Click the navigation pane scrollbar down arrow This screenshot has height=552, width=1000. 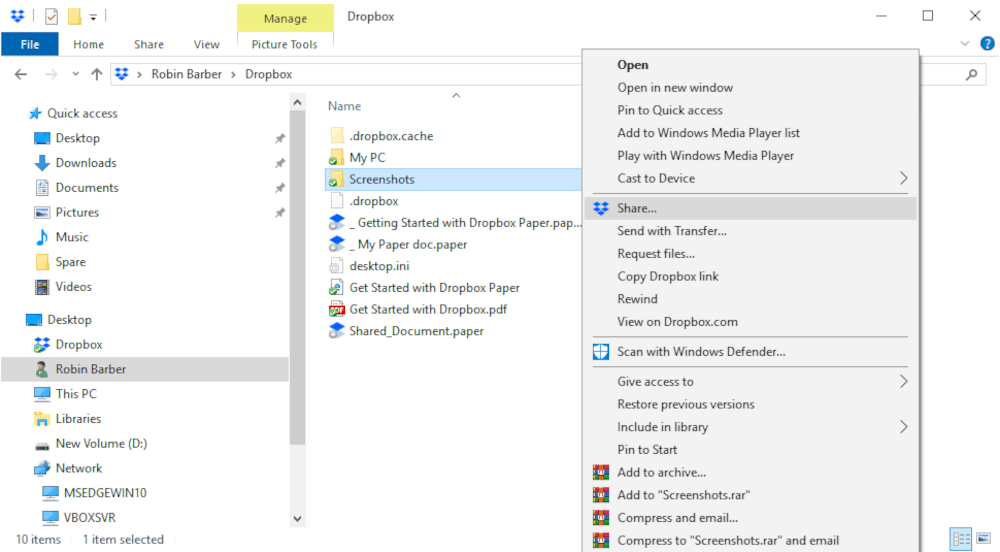297,518
